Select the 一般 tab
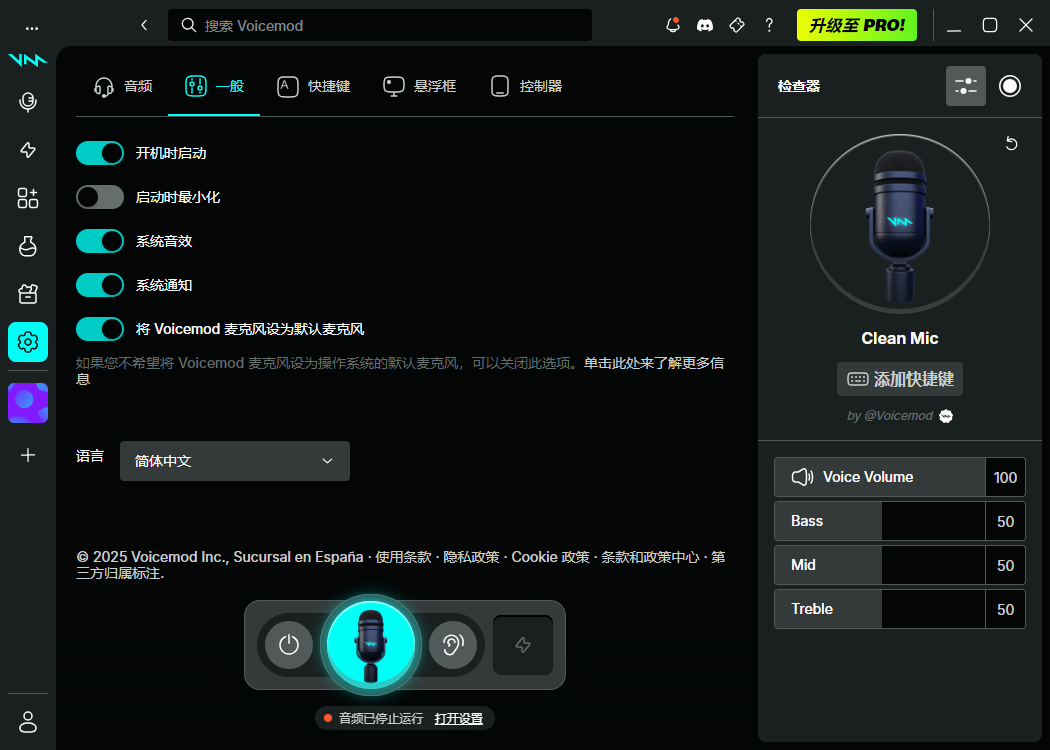The height and width of the screenshot is (750, 1050). click(x=214, y=86)
